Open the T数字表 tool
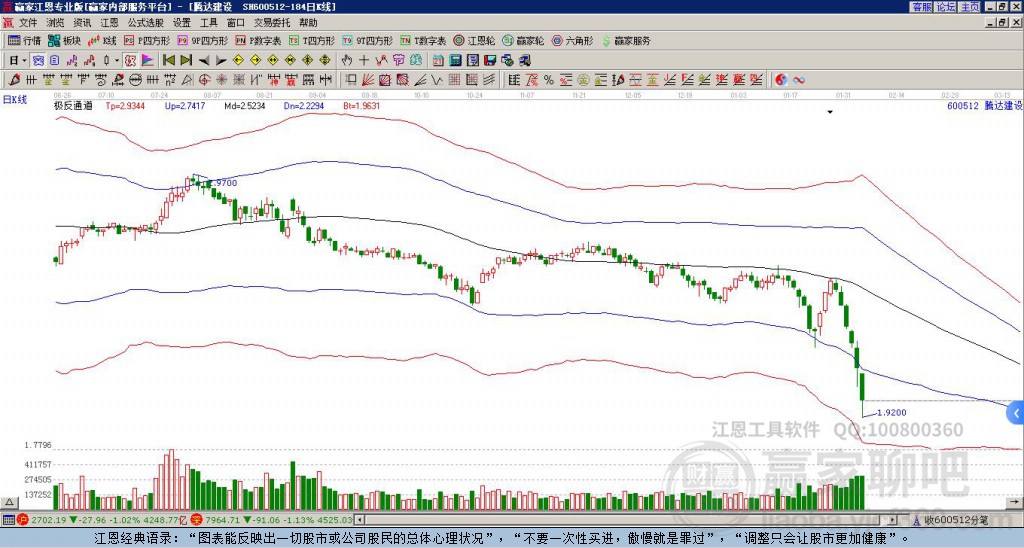Image resolution: width=1024 pixels, height=548 pixels. (423, 40)
